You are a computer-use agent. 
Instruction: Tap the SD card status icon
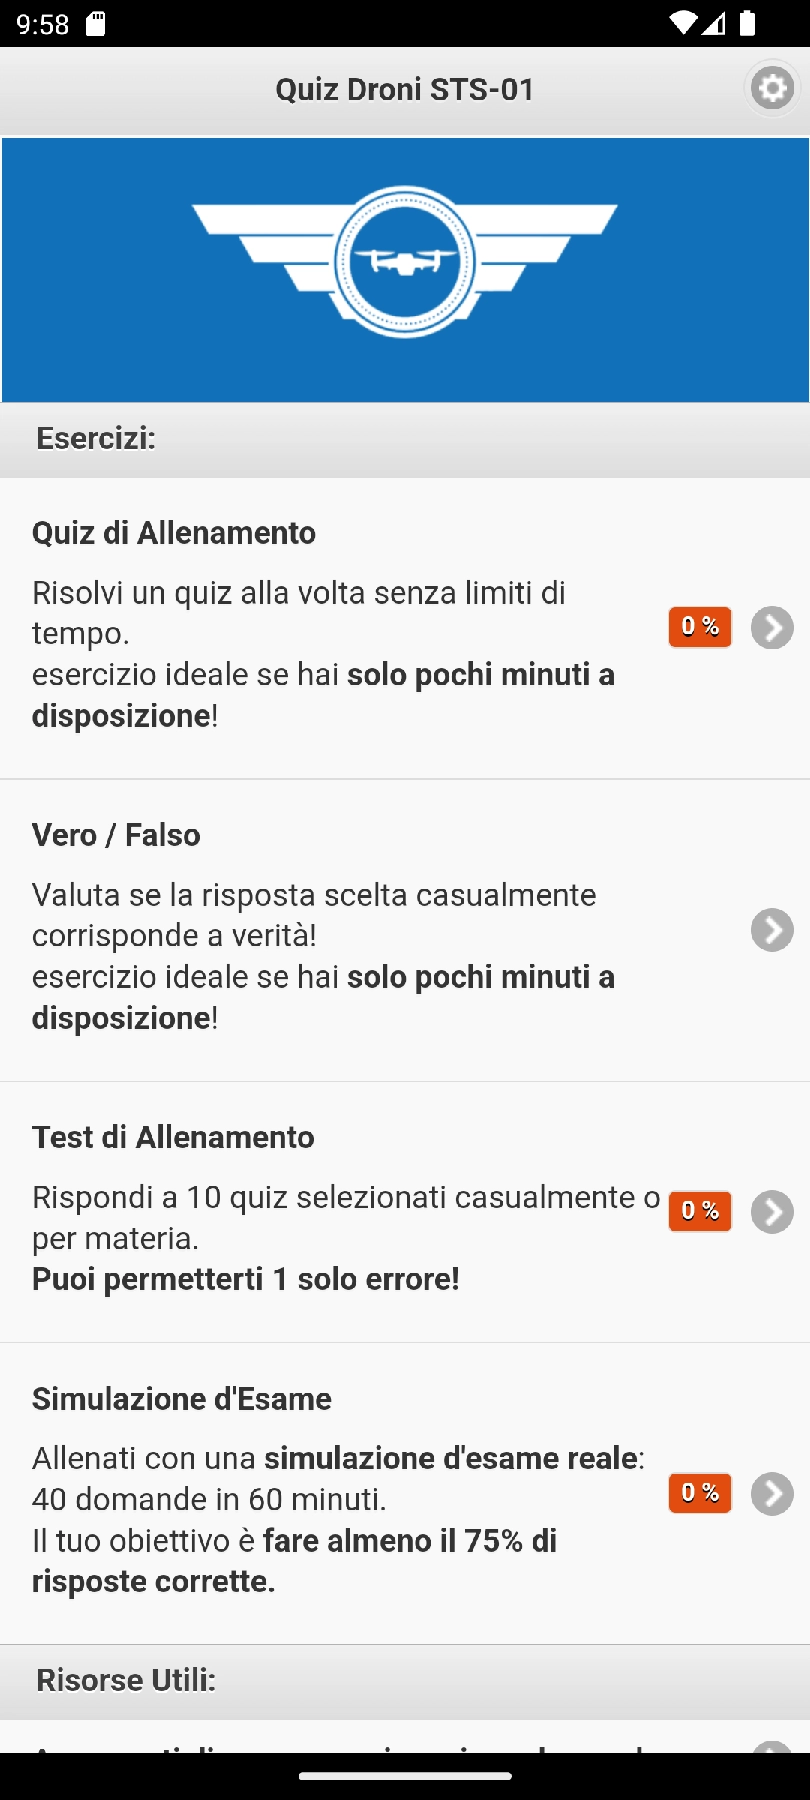click(x=96, y=24)
